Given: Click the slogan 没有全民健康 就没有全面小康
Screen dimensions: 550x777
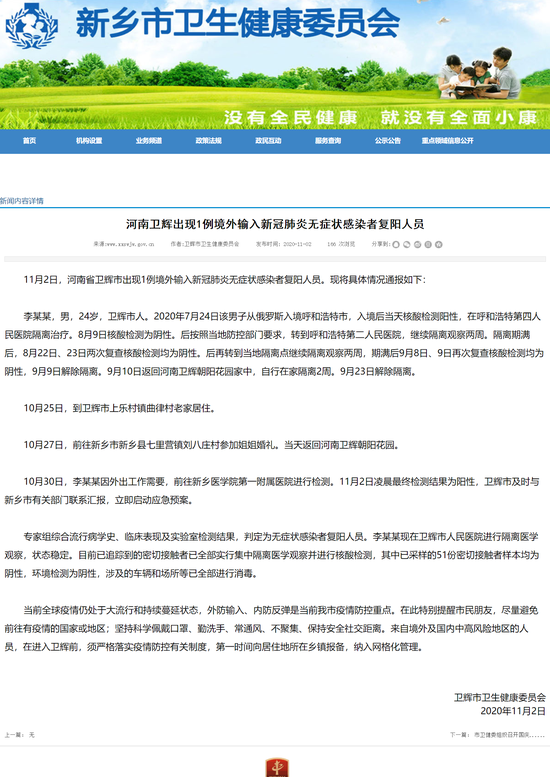Looking at the screenshot, I should [x=381, y=117].
